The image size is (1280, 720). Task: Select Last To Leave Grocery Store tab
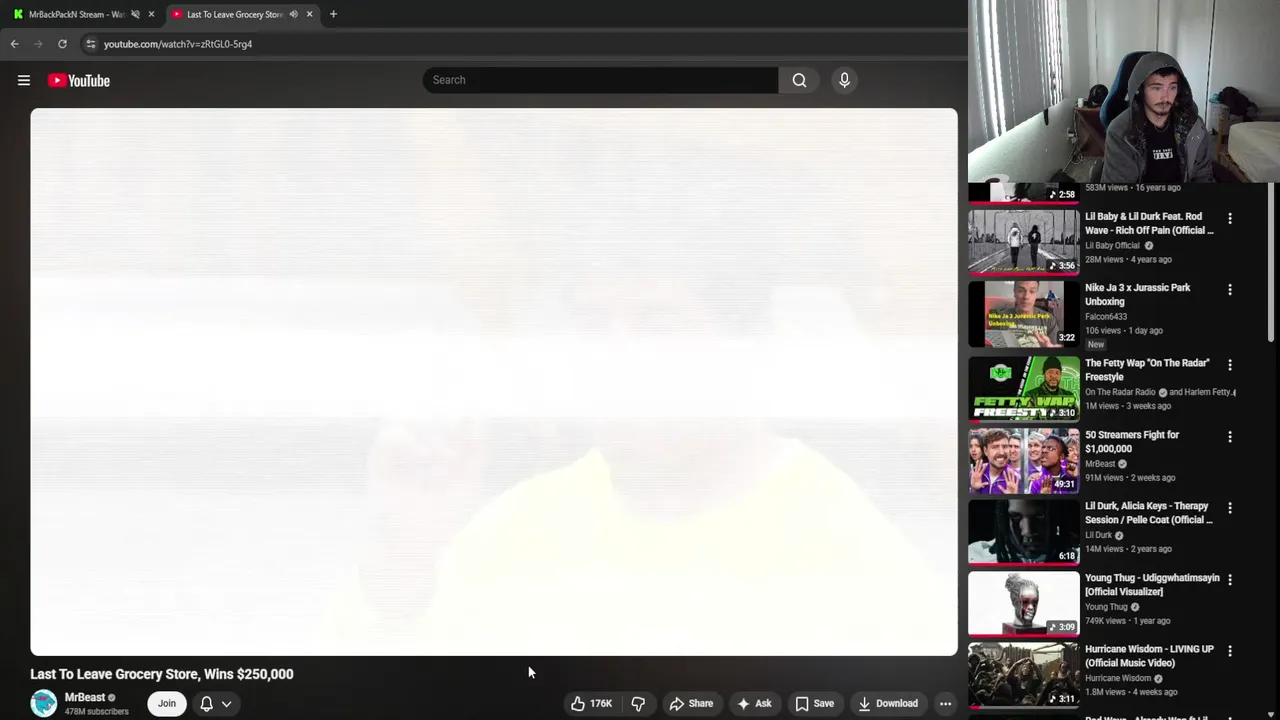(x=235, y=14)
